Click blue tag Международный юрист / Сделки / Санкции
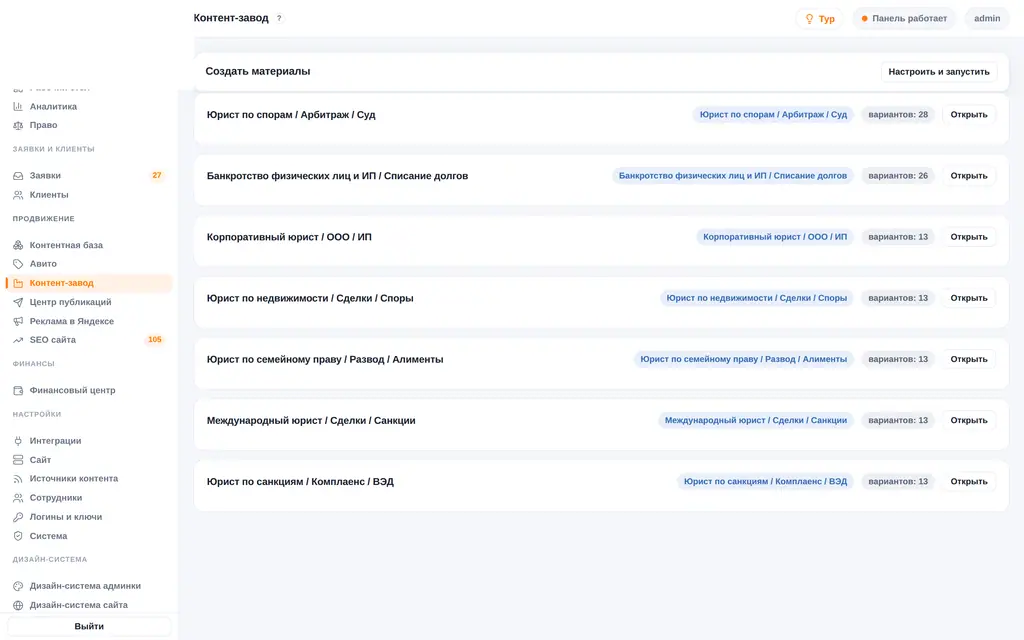1024x640 pixels. click(x=756, y=421)
